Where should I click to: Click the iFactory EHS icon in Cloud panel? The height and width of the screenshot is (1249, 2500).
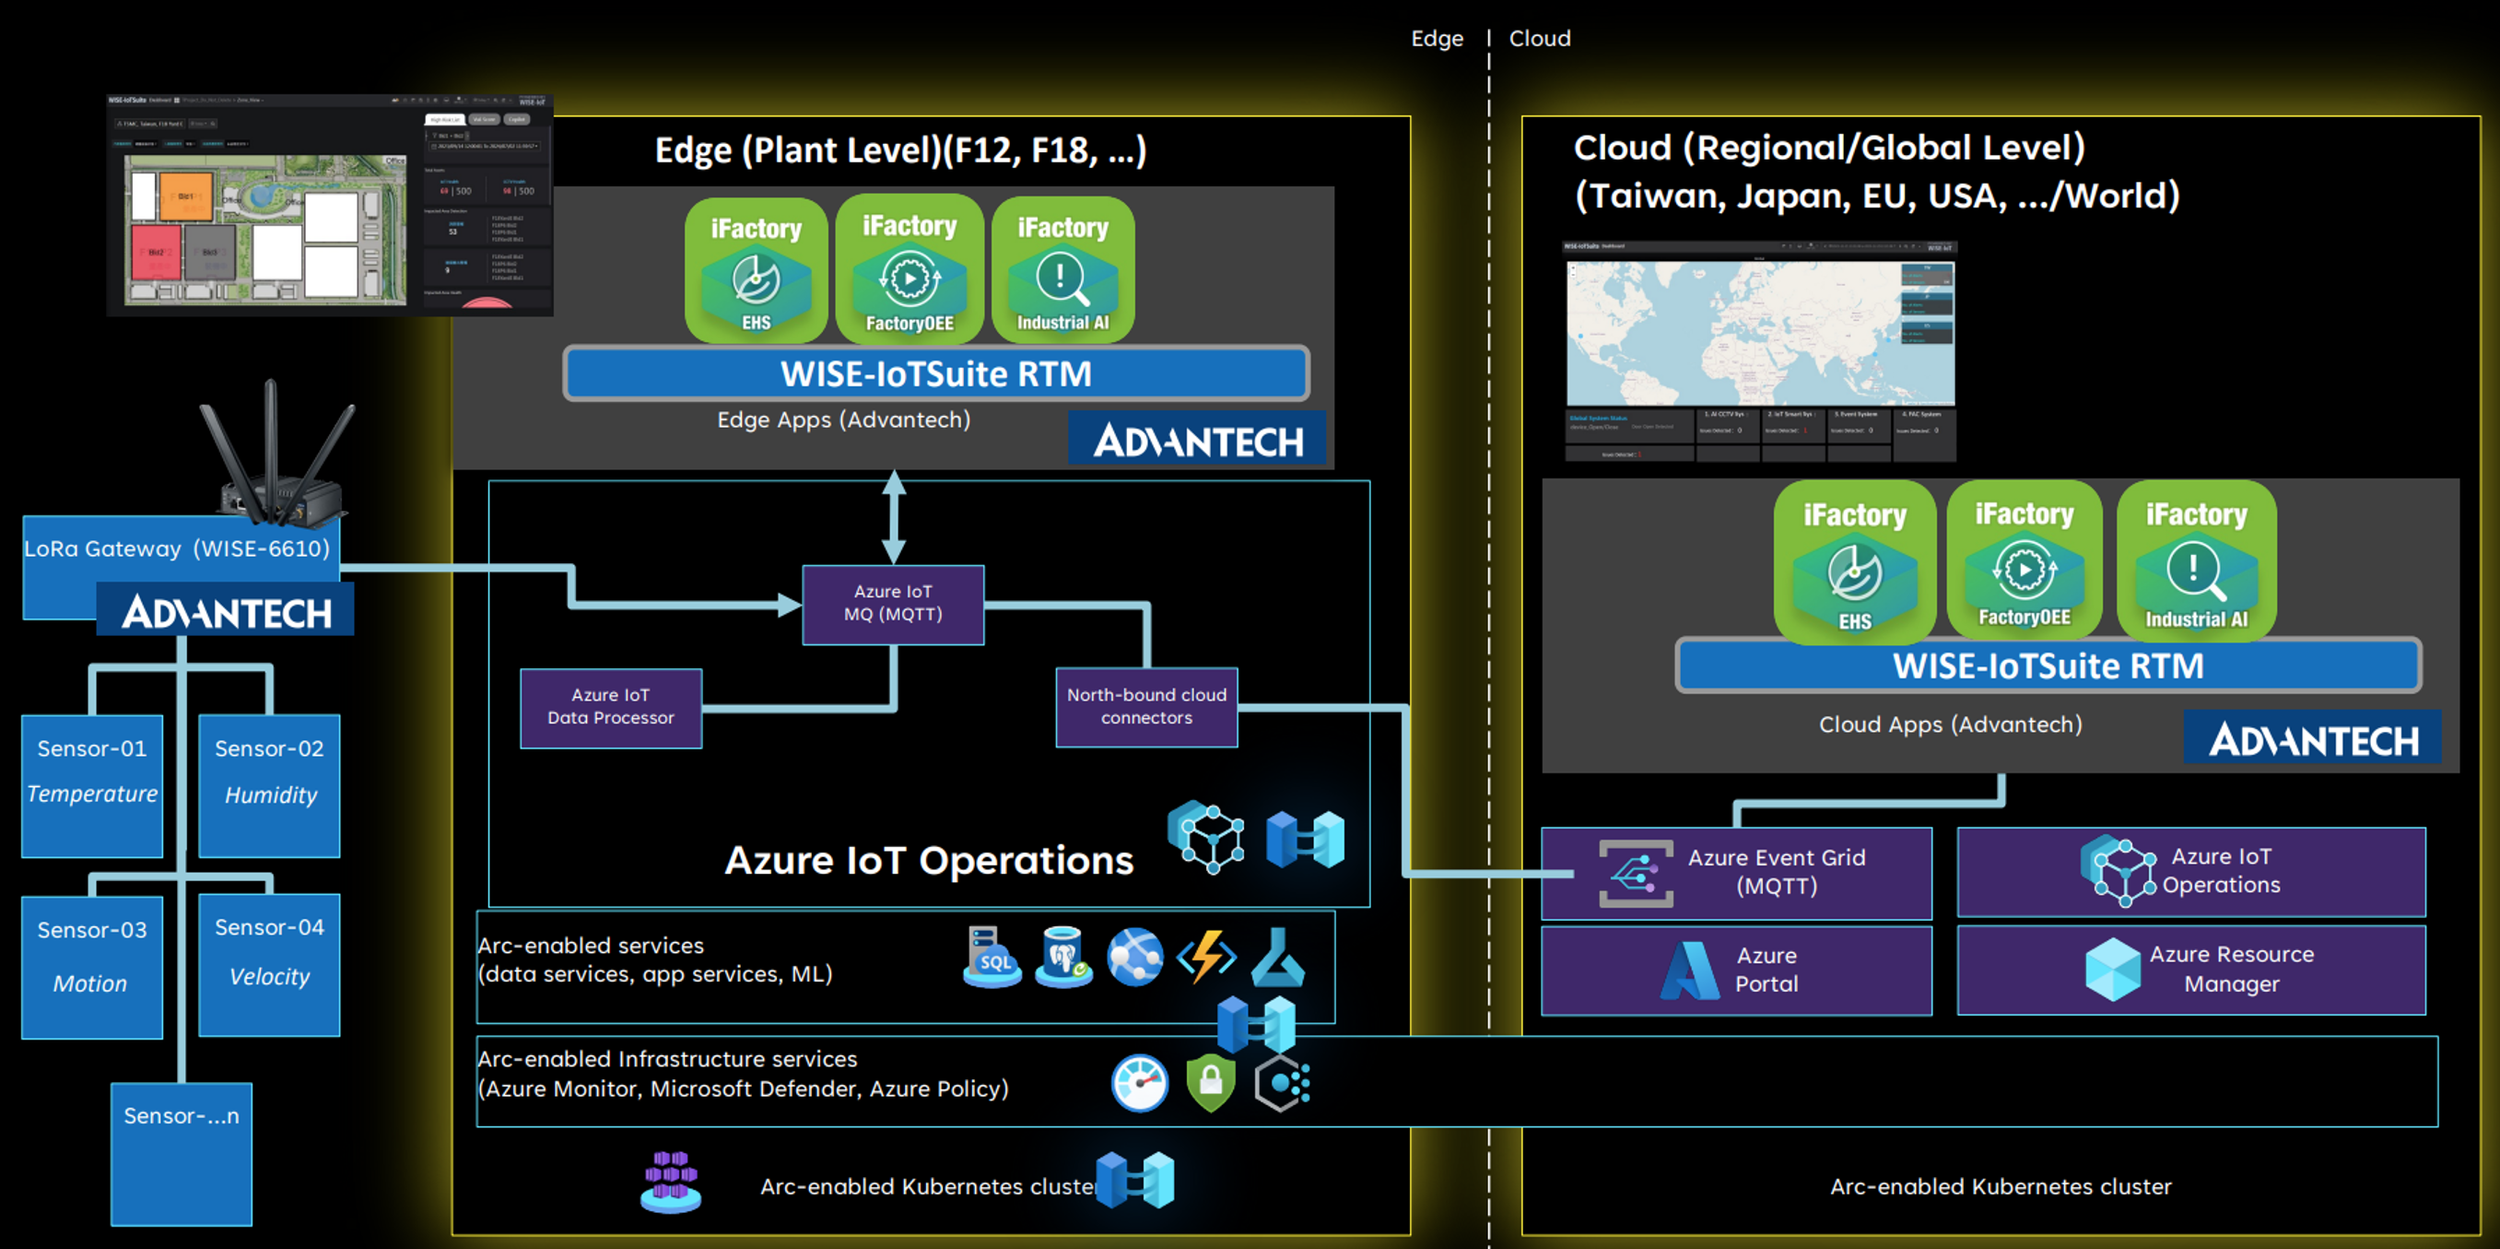(1855, 563)
